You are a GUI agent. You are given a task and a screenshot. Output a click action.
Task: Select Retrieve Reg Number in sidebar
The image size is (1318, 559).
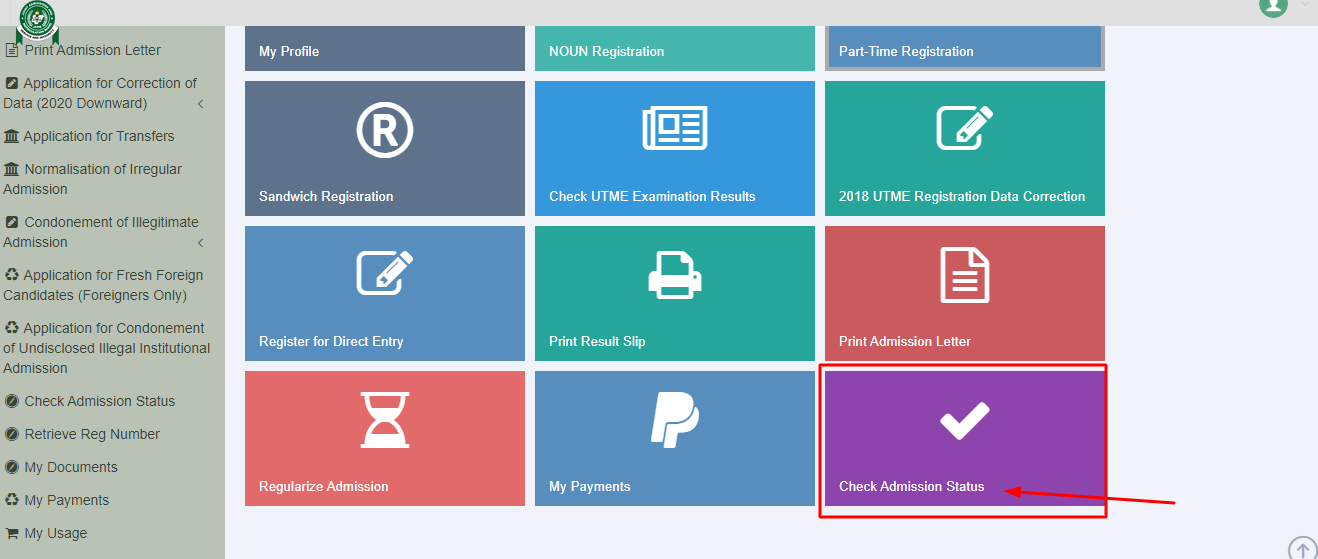coord(92,434)
